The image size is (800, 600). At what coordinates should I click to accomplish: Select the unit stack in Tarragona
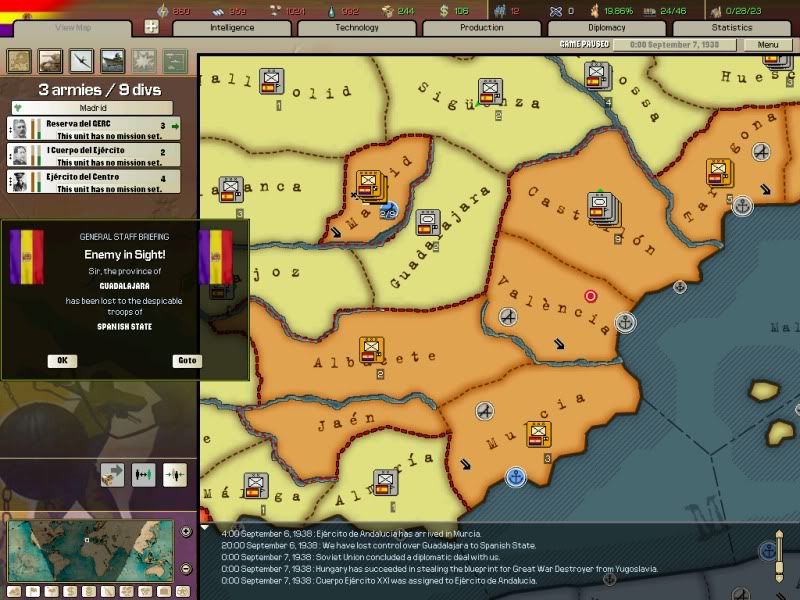pos(719,173)
